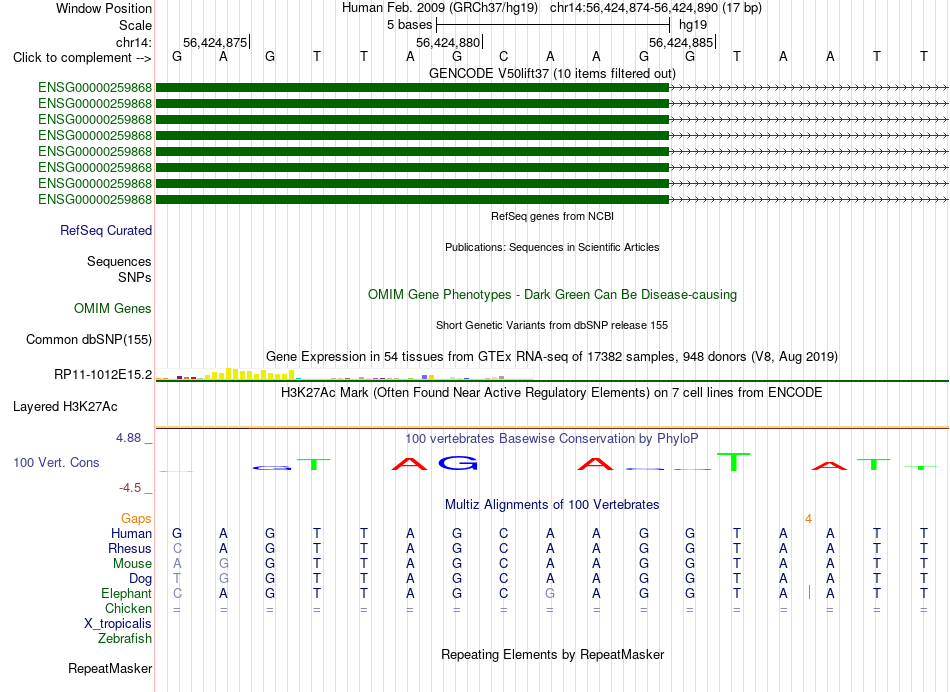The width and height of the screenshot is (950, 692).
Task: Click 'Short Genetic Variants from dbSNP release 155'
Action: (552, 325)
